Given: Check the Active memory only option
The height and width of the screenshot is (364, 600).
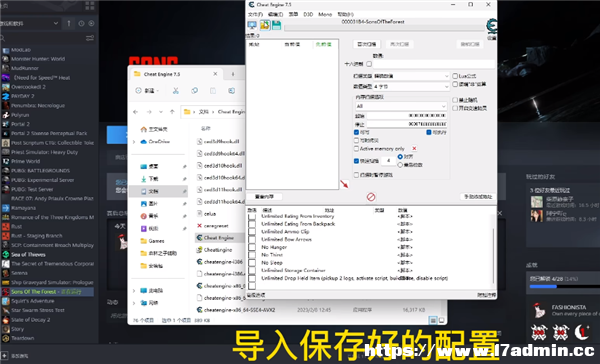Looking at the screenshot, I should pyautogui.click(x=356, y=149).
